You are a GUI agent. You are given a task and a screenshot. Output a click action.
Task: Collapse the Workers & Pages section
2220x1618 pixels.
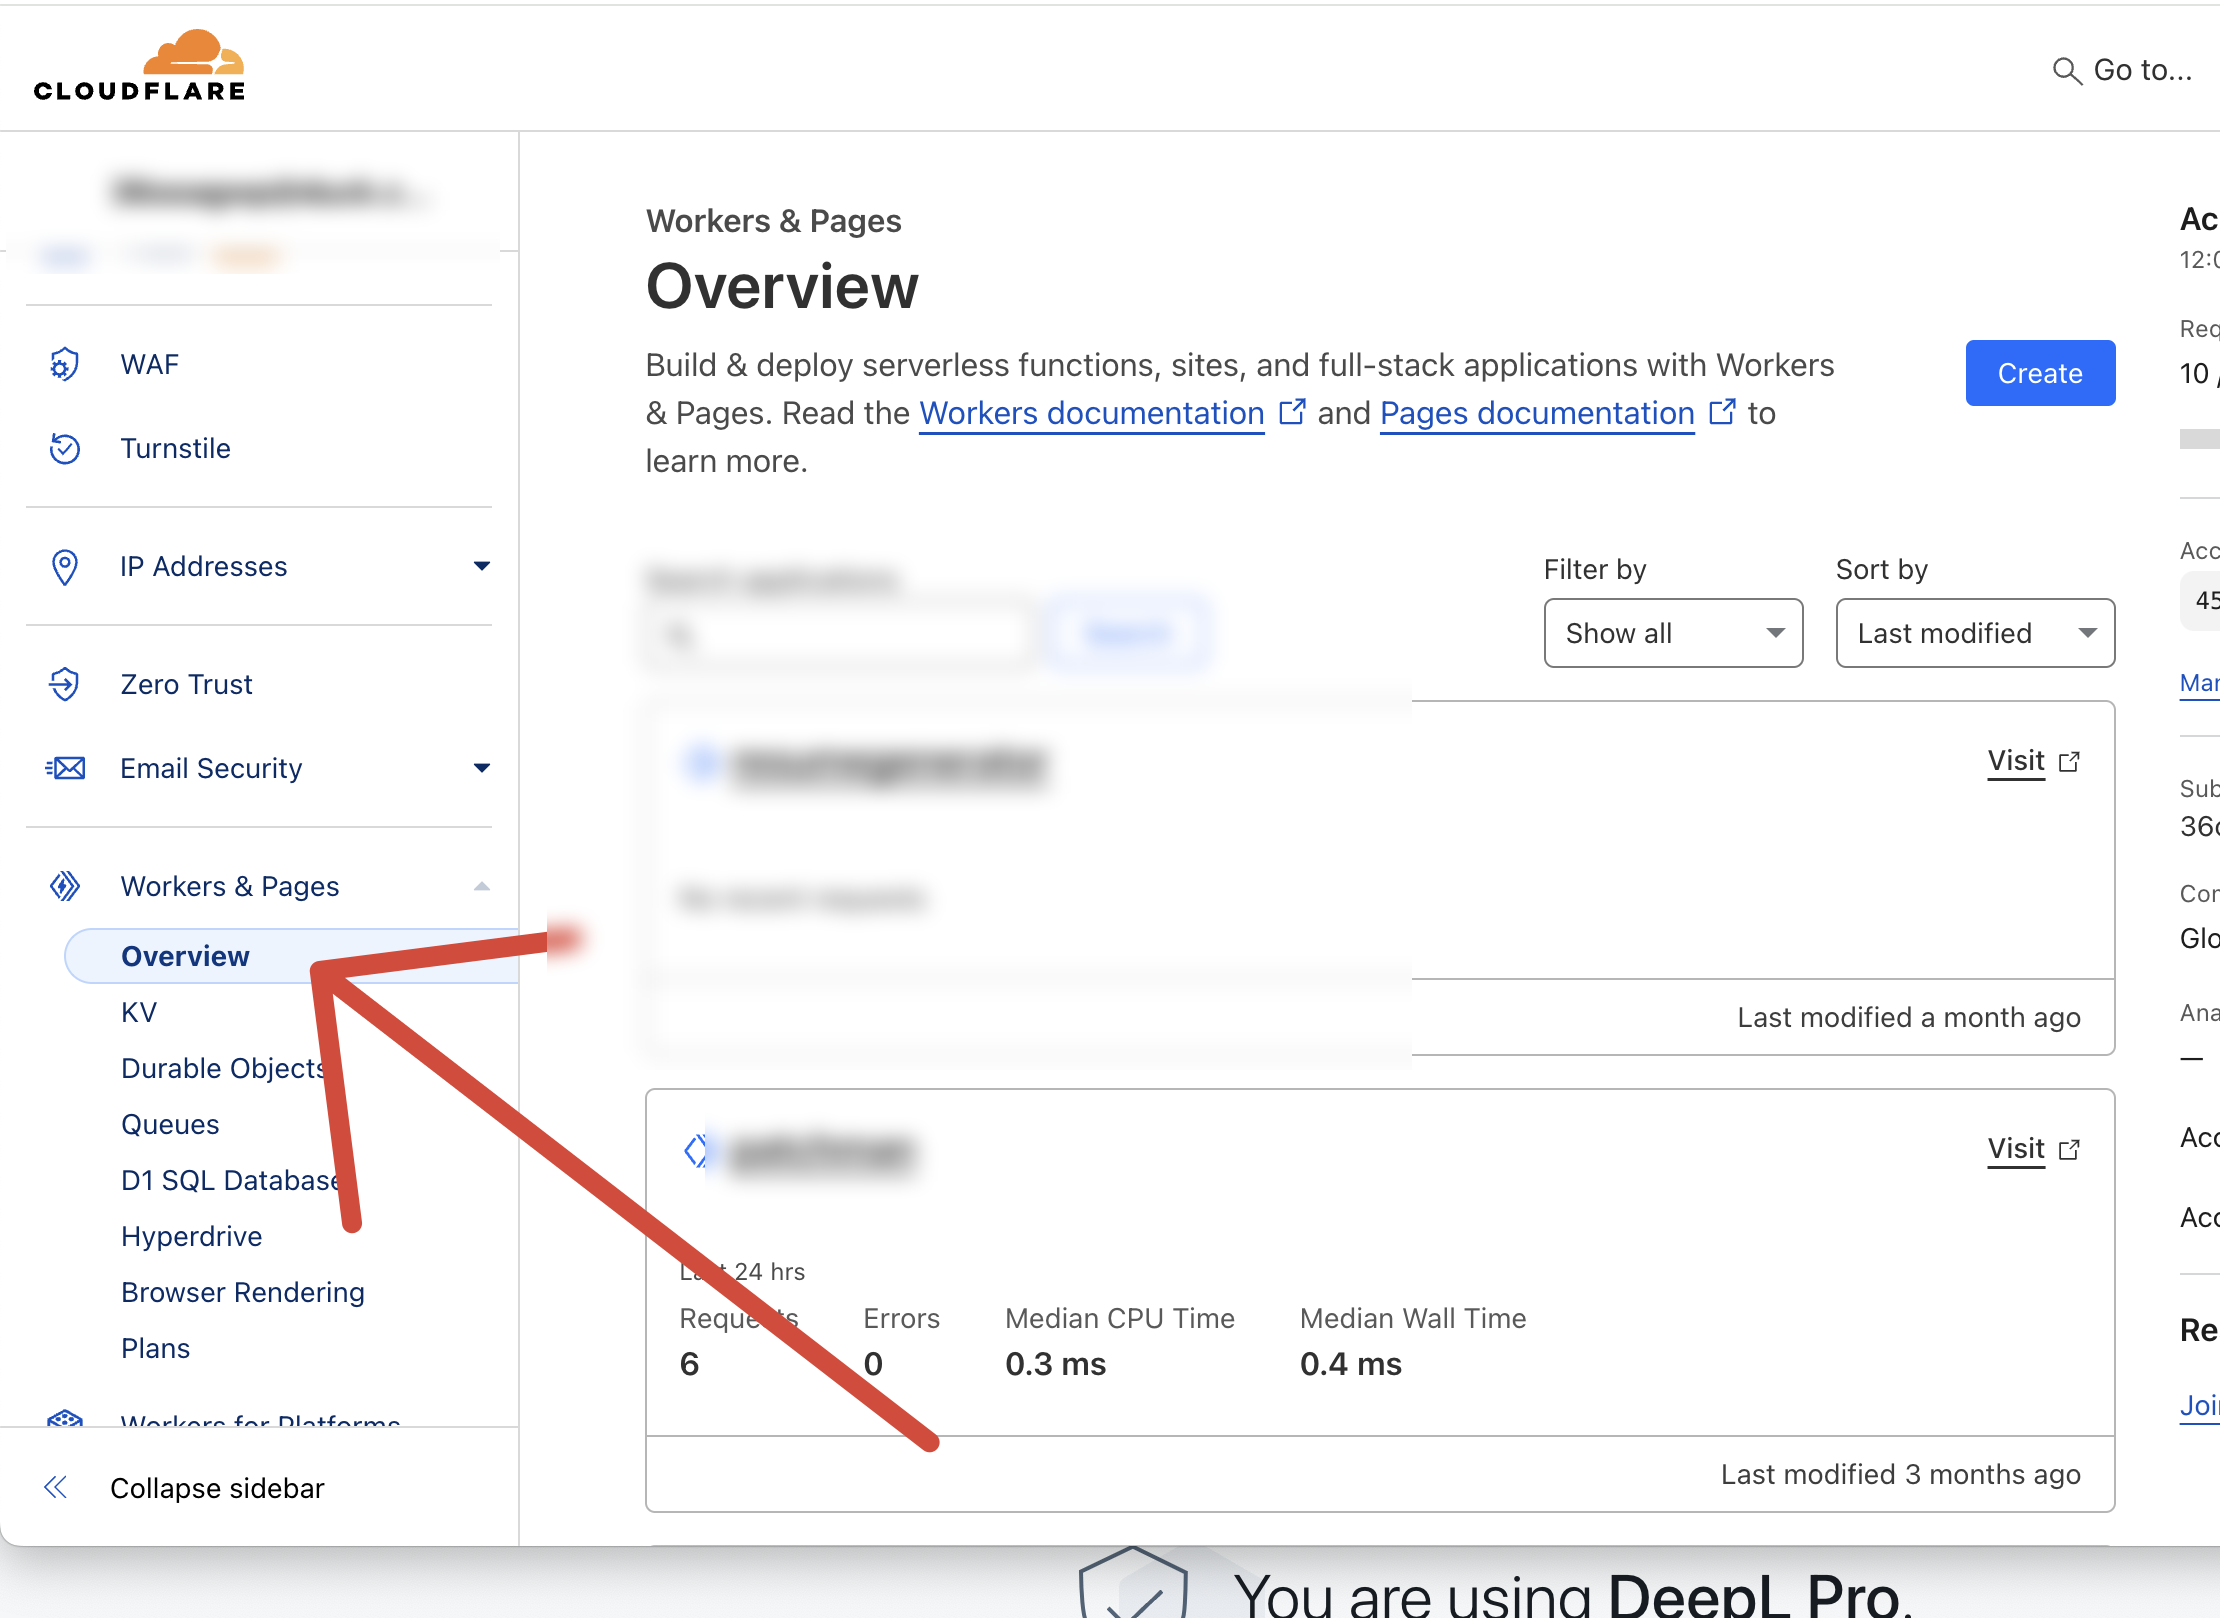482,886
